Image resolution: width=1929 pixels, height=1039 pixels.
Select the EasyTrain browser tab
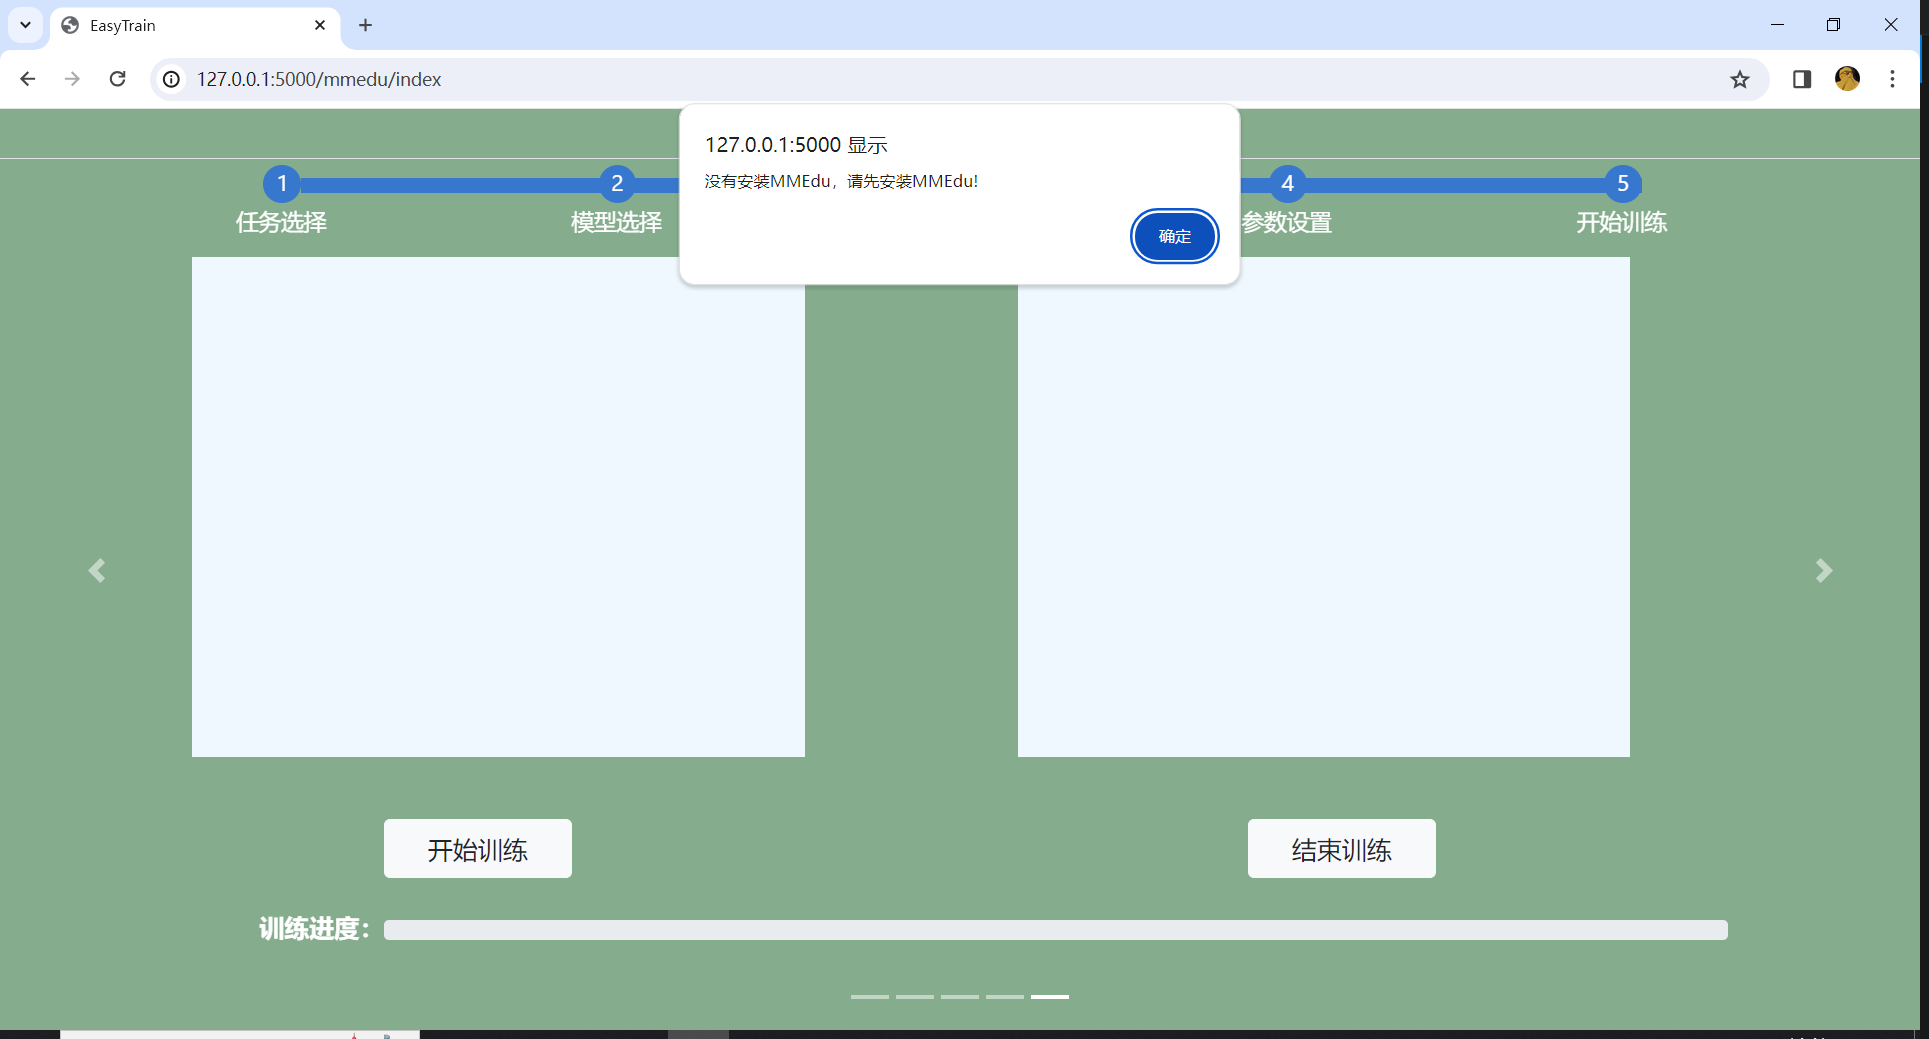195,26
